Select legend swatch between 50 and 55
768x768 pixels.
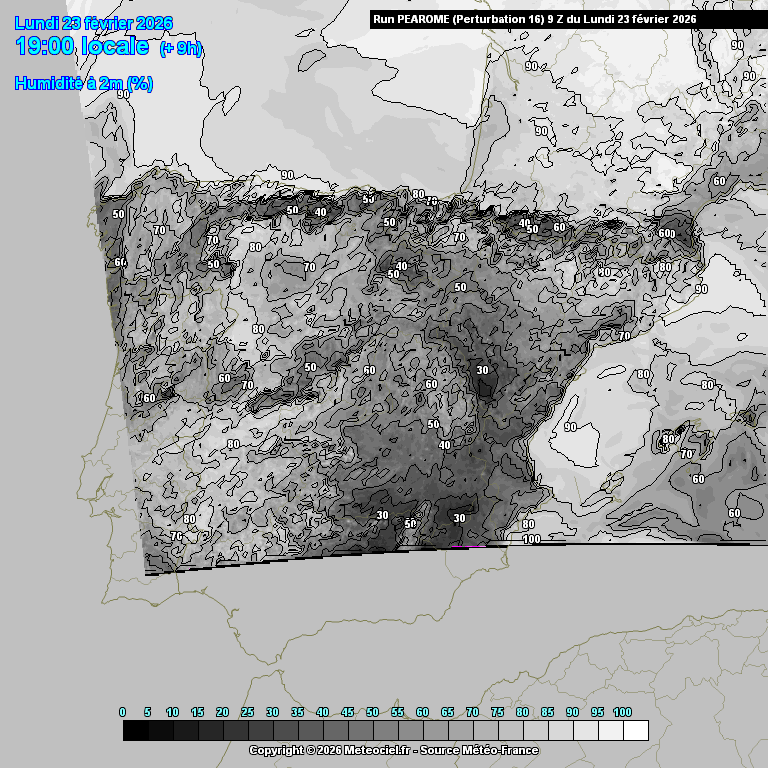click(x=385, y=731)
